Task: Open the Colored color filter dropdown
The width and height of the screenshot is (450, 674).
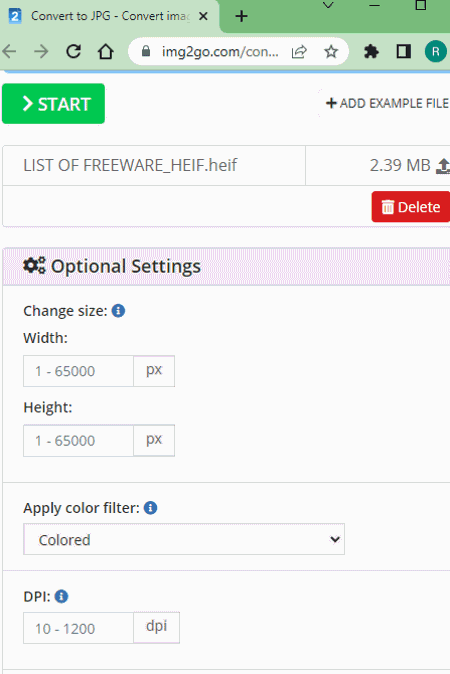Action: (184, 539)
